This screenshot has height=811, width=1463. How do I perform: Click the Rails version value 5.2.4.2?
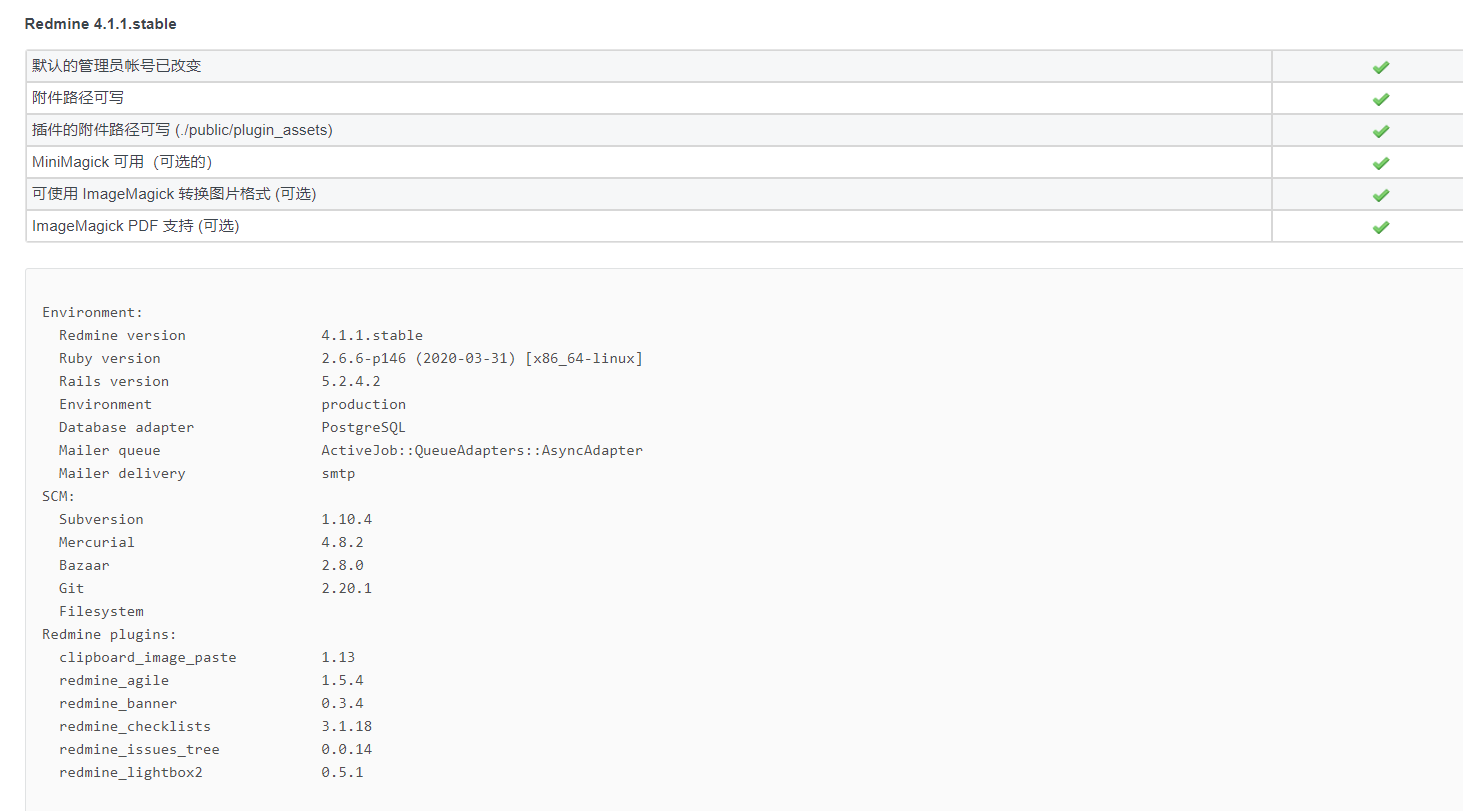[350, 381]
